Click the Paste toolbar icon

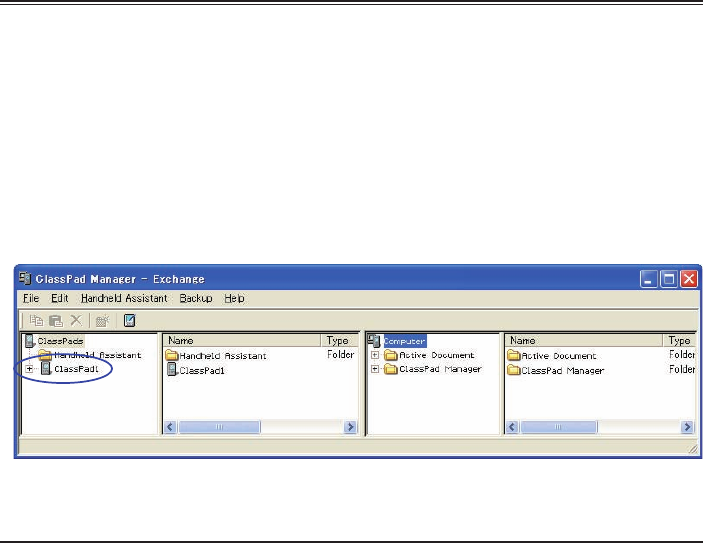coord(56,321)
